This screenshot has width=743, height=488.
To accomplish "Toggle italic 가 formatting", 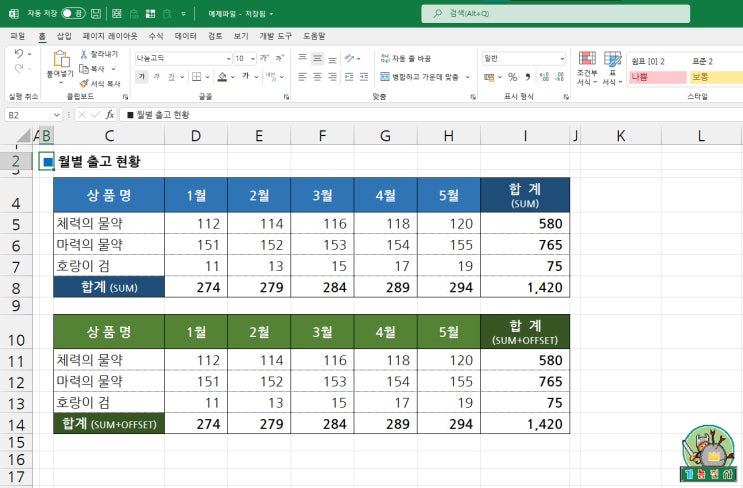I will pos(156,76).
